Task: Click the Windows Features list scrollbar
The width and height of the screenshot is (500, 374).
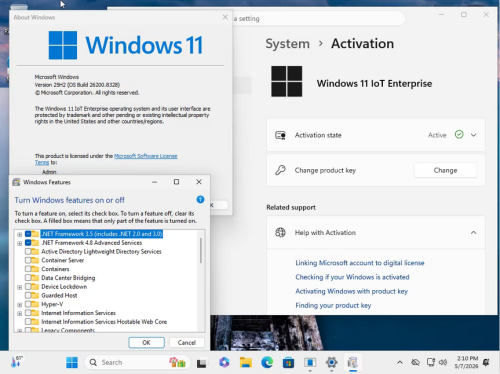Action: (x=201, y=250)
